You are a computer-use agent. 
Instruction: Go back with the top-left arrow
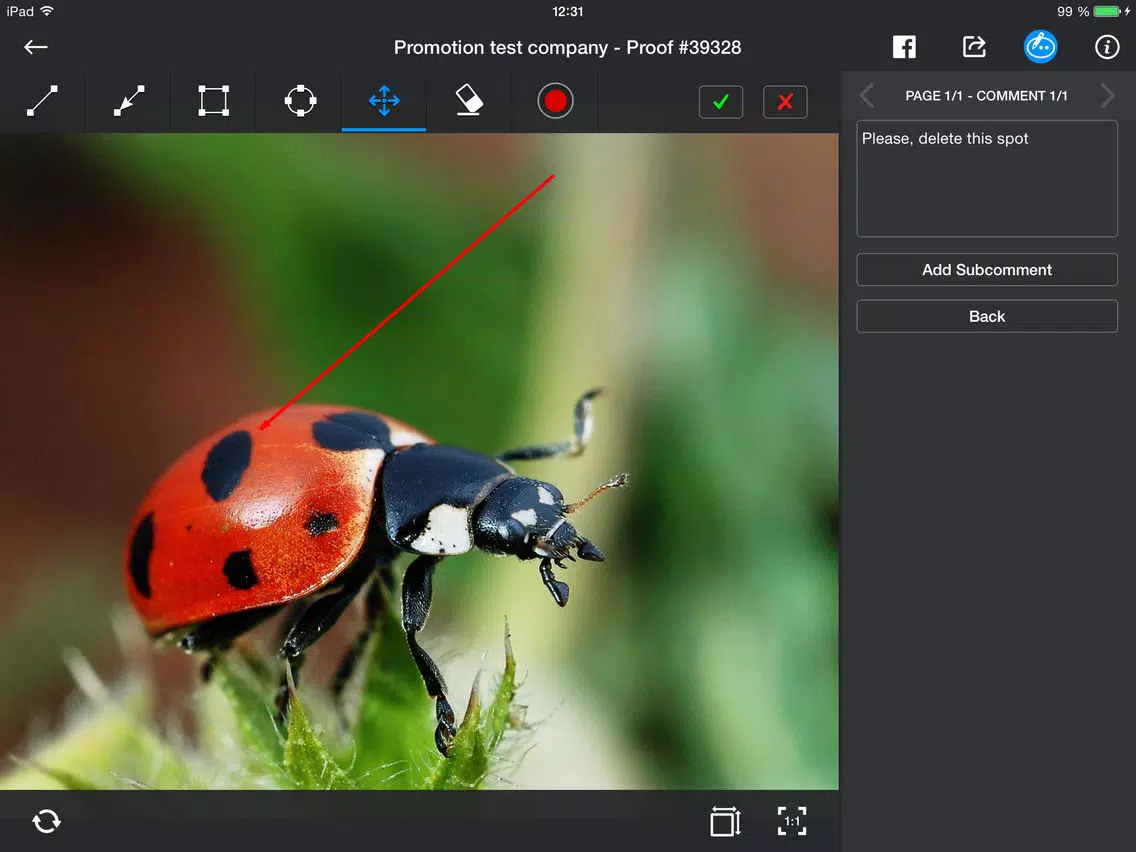click(x=36, y=47)
